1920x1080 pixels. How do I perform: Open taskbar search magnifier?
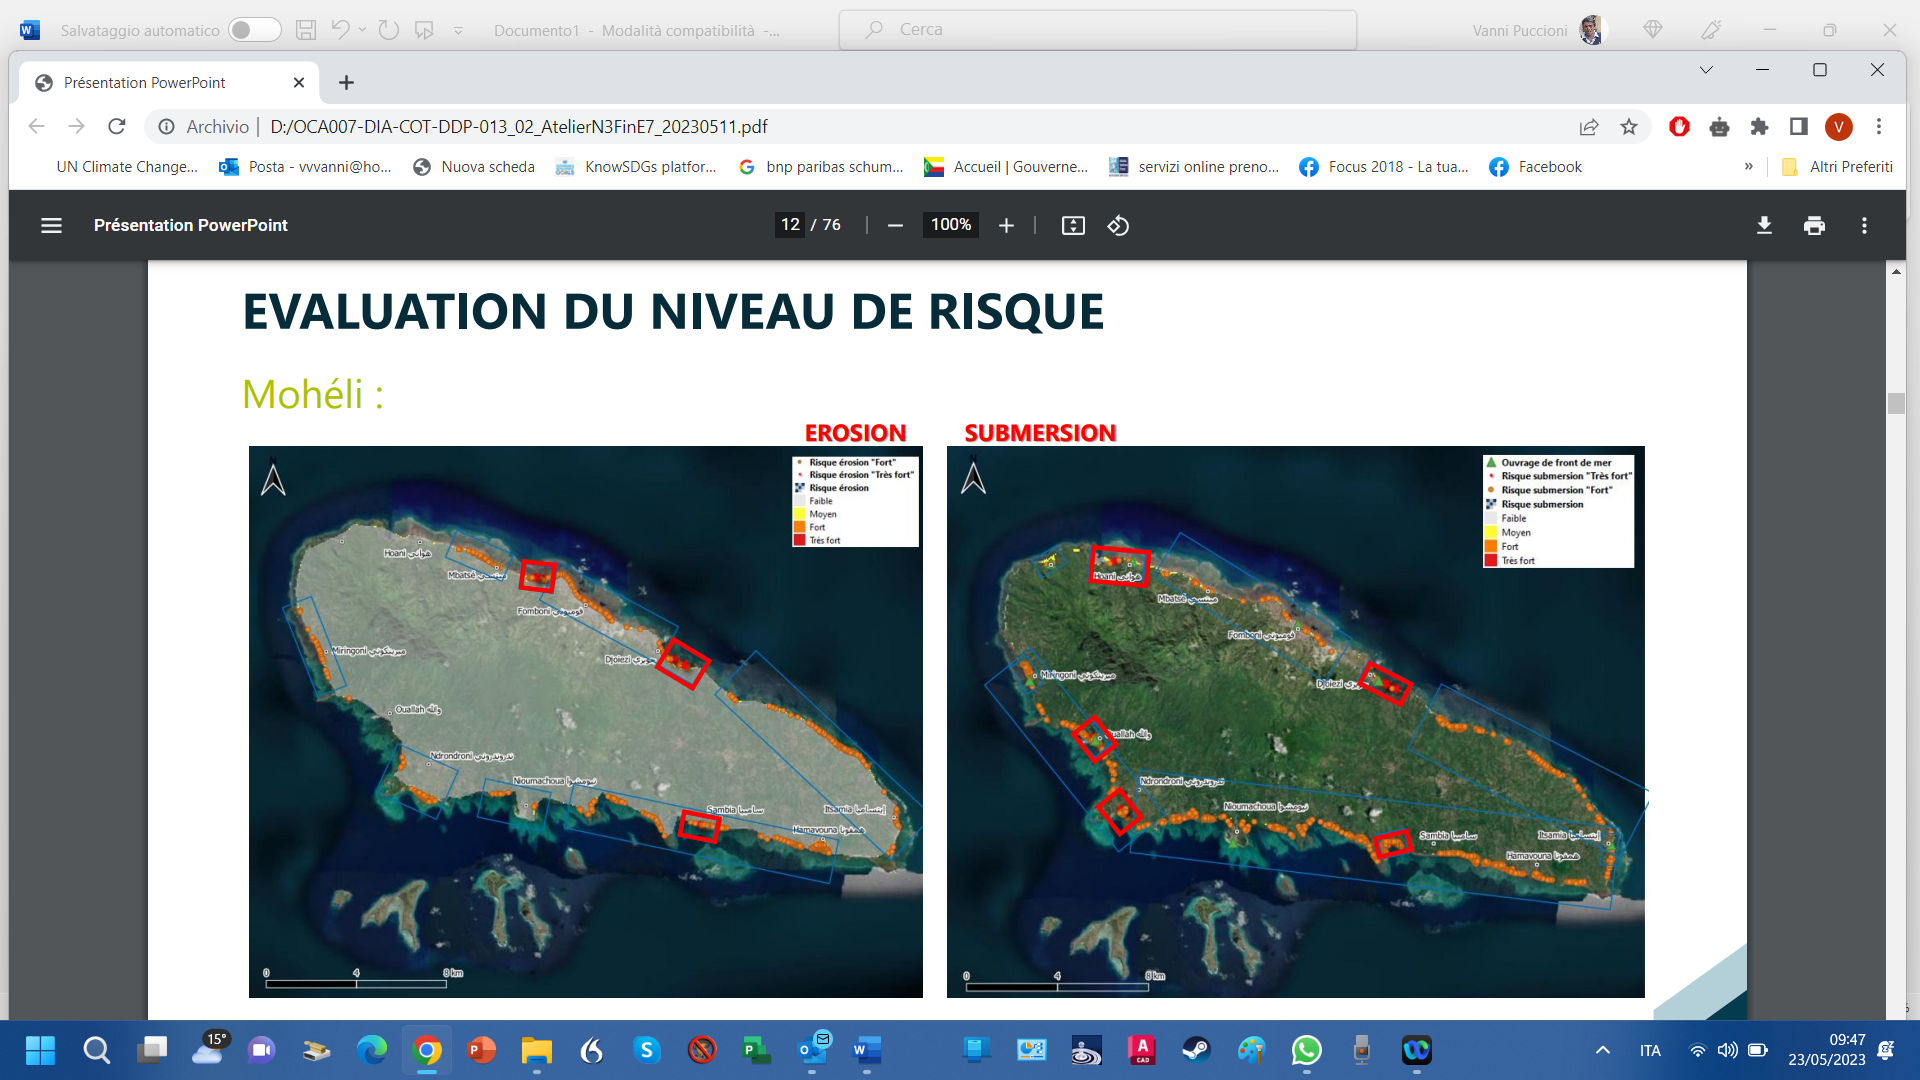coord(97,1050)
